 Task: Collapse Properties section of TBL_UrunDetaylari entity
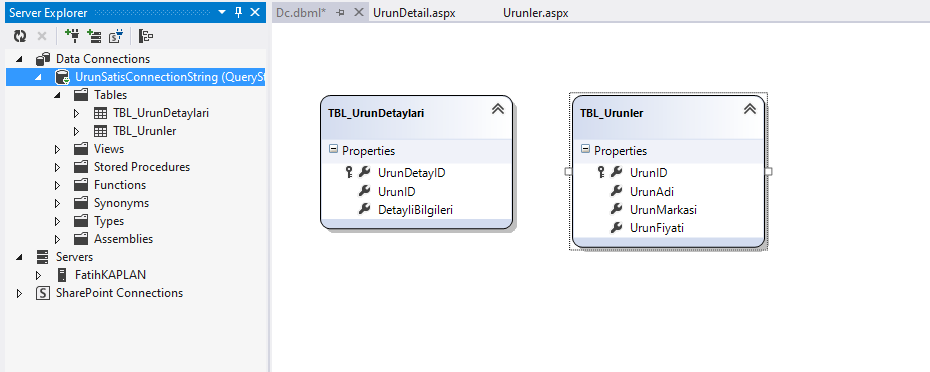333,150
